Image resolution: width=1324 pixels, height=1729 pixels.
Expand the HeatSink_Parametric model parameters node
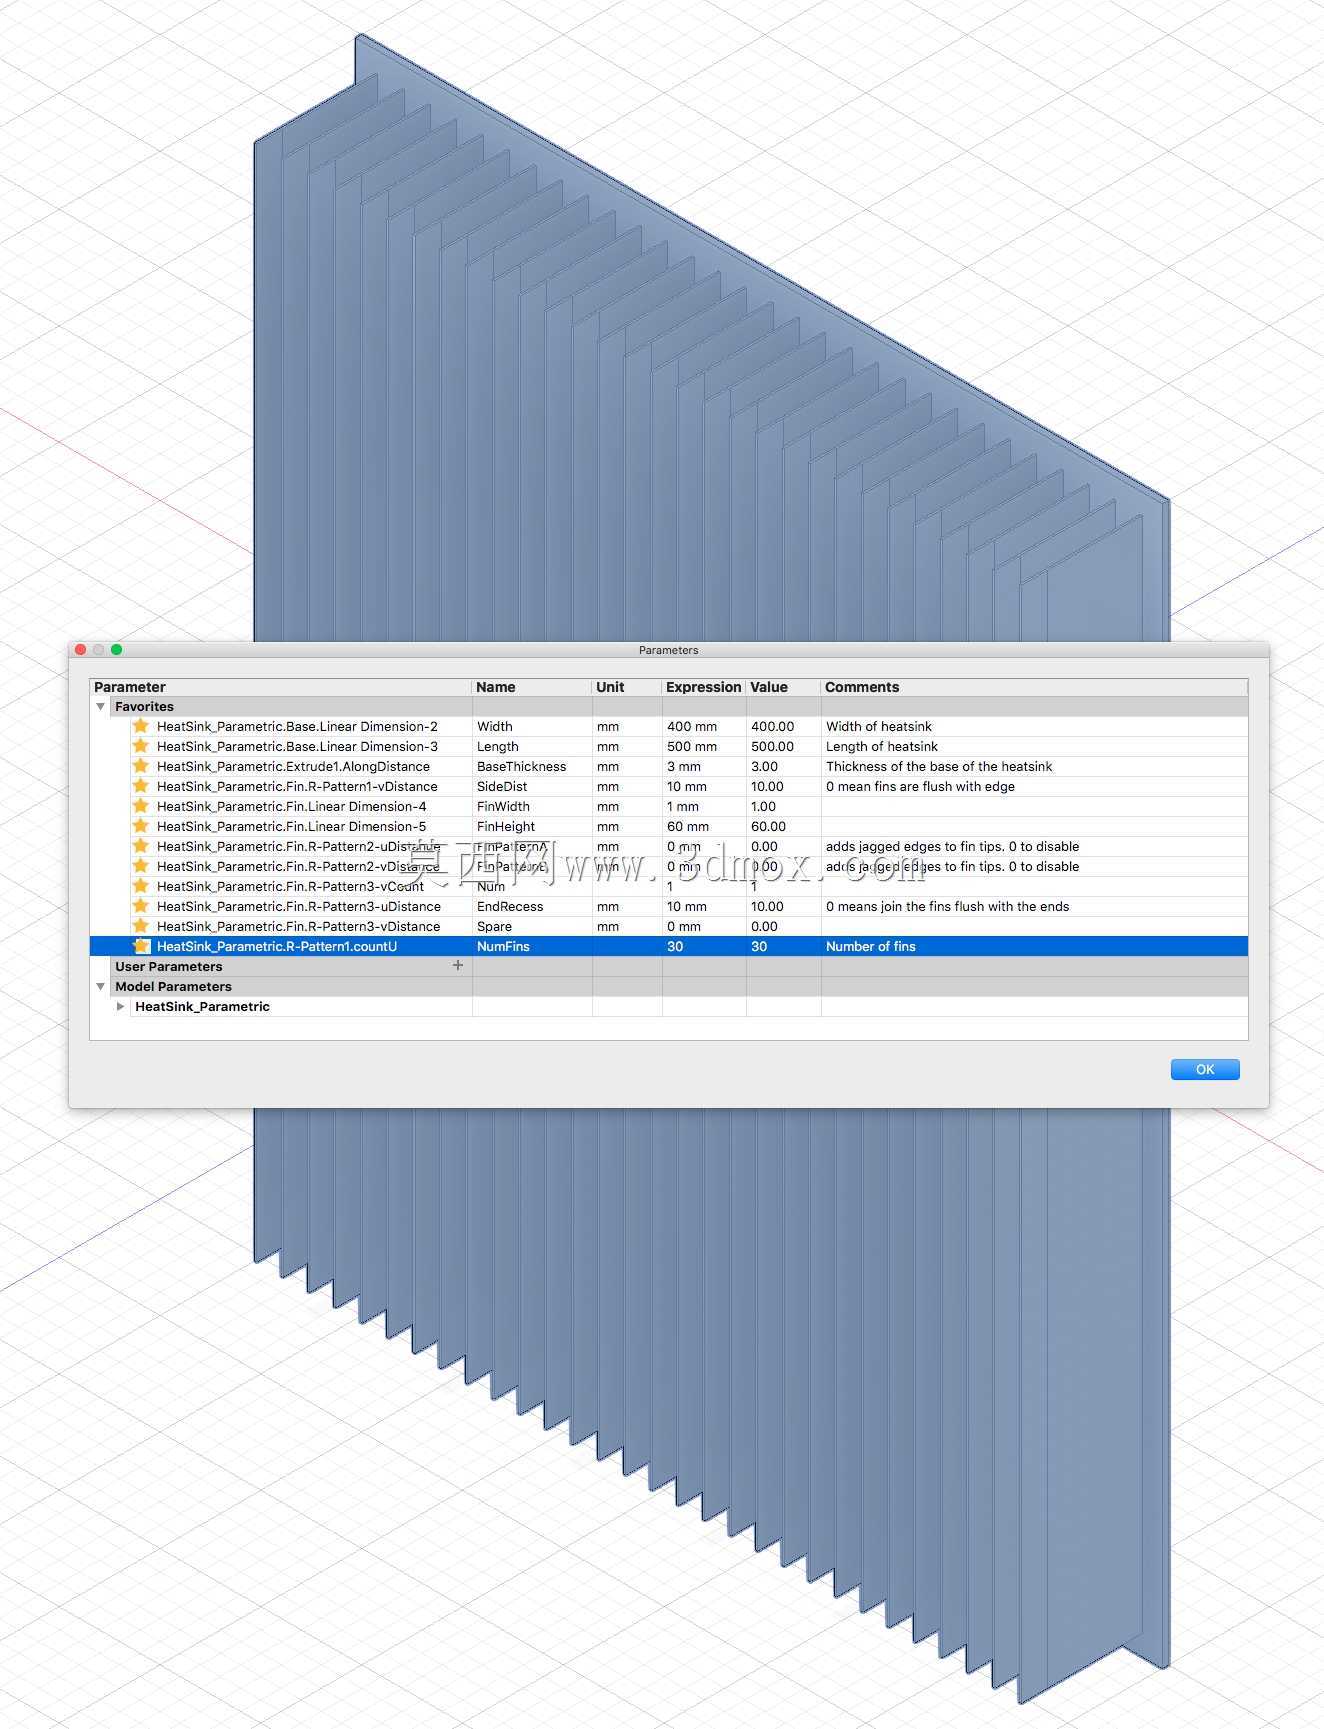click(x=120, y=1007)
